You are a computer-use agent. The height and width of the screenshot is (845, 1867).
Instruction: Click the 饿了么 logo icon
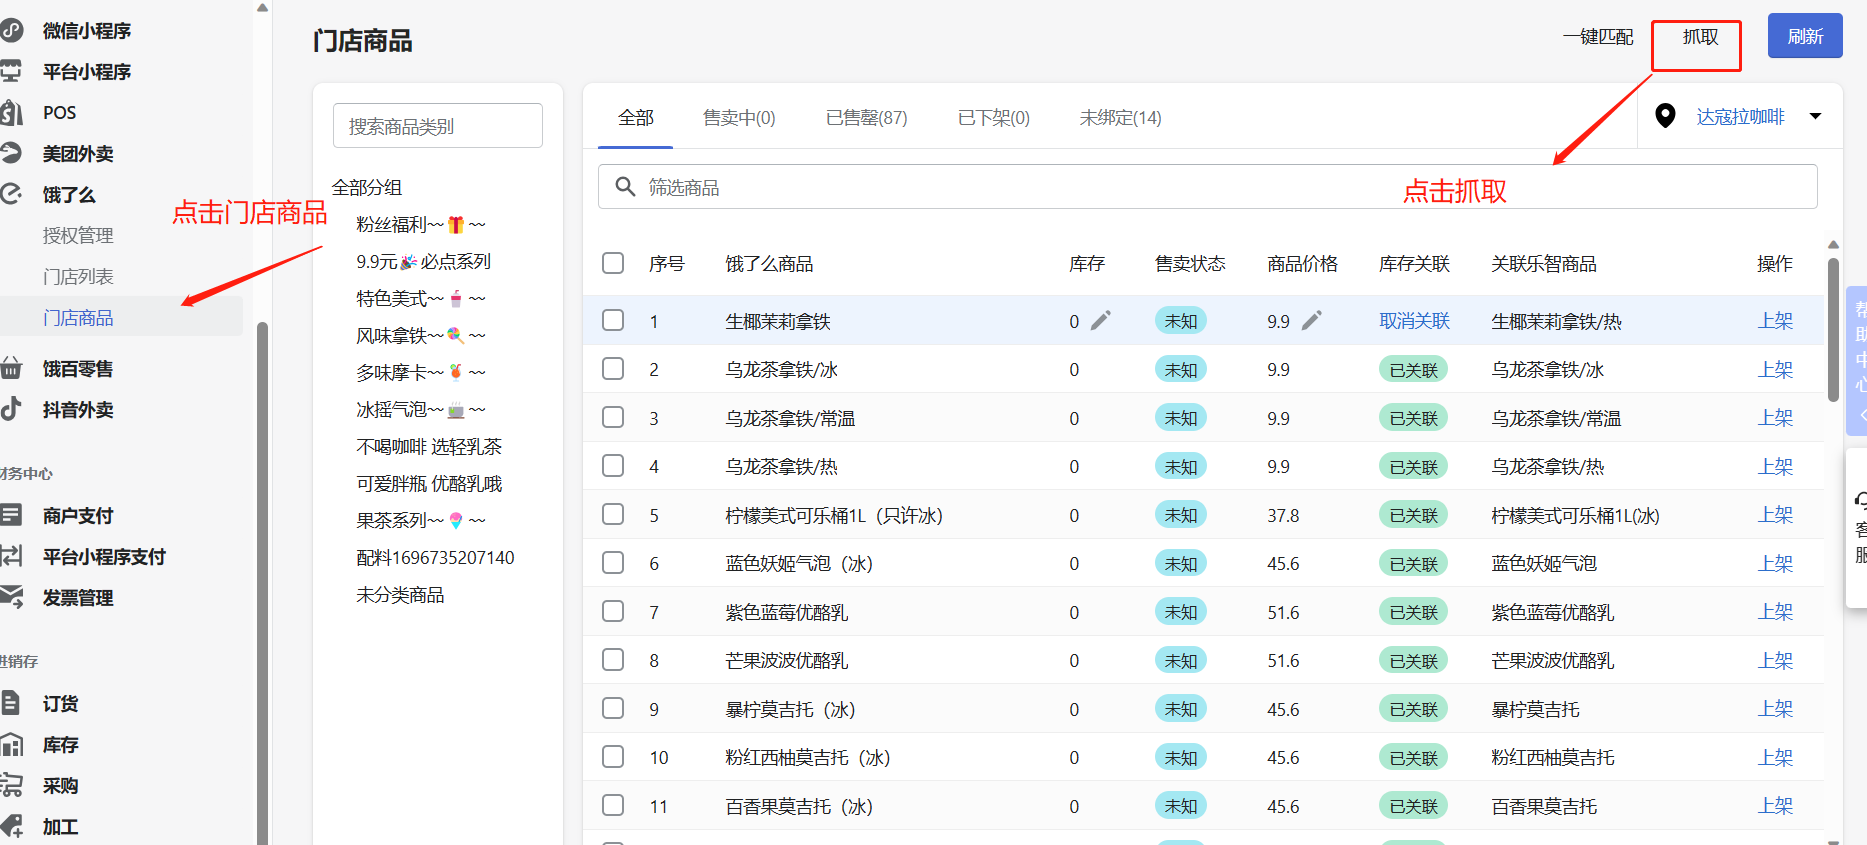[11, 194]
